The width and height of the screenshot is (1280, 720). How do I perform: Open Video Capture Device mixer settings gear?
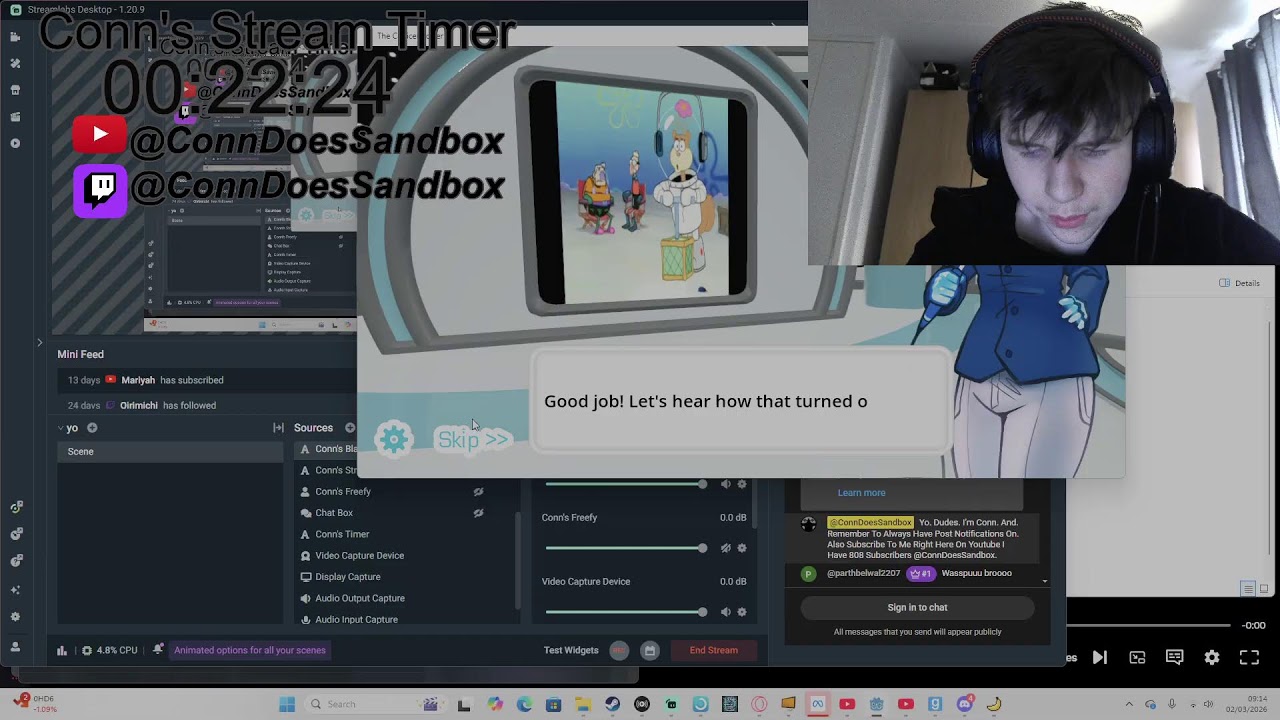coord(742,612)
